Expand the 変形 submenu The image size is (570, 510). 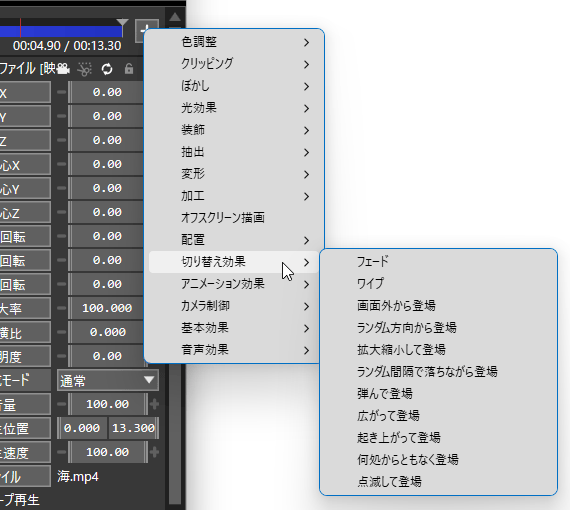[x=234, y=174]
